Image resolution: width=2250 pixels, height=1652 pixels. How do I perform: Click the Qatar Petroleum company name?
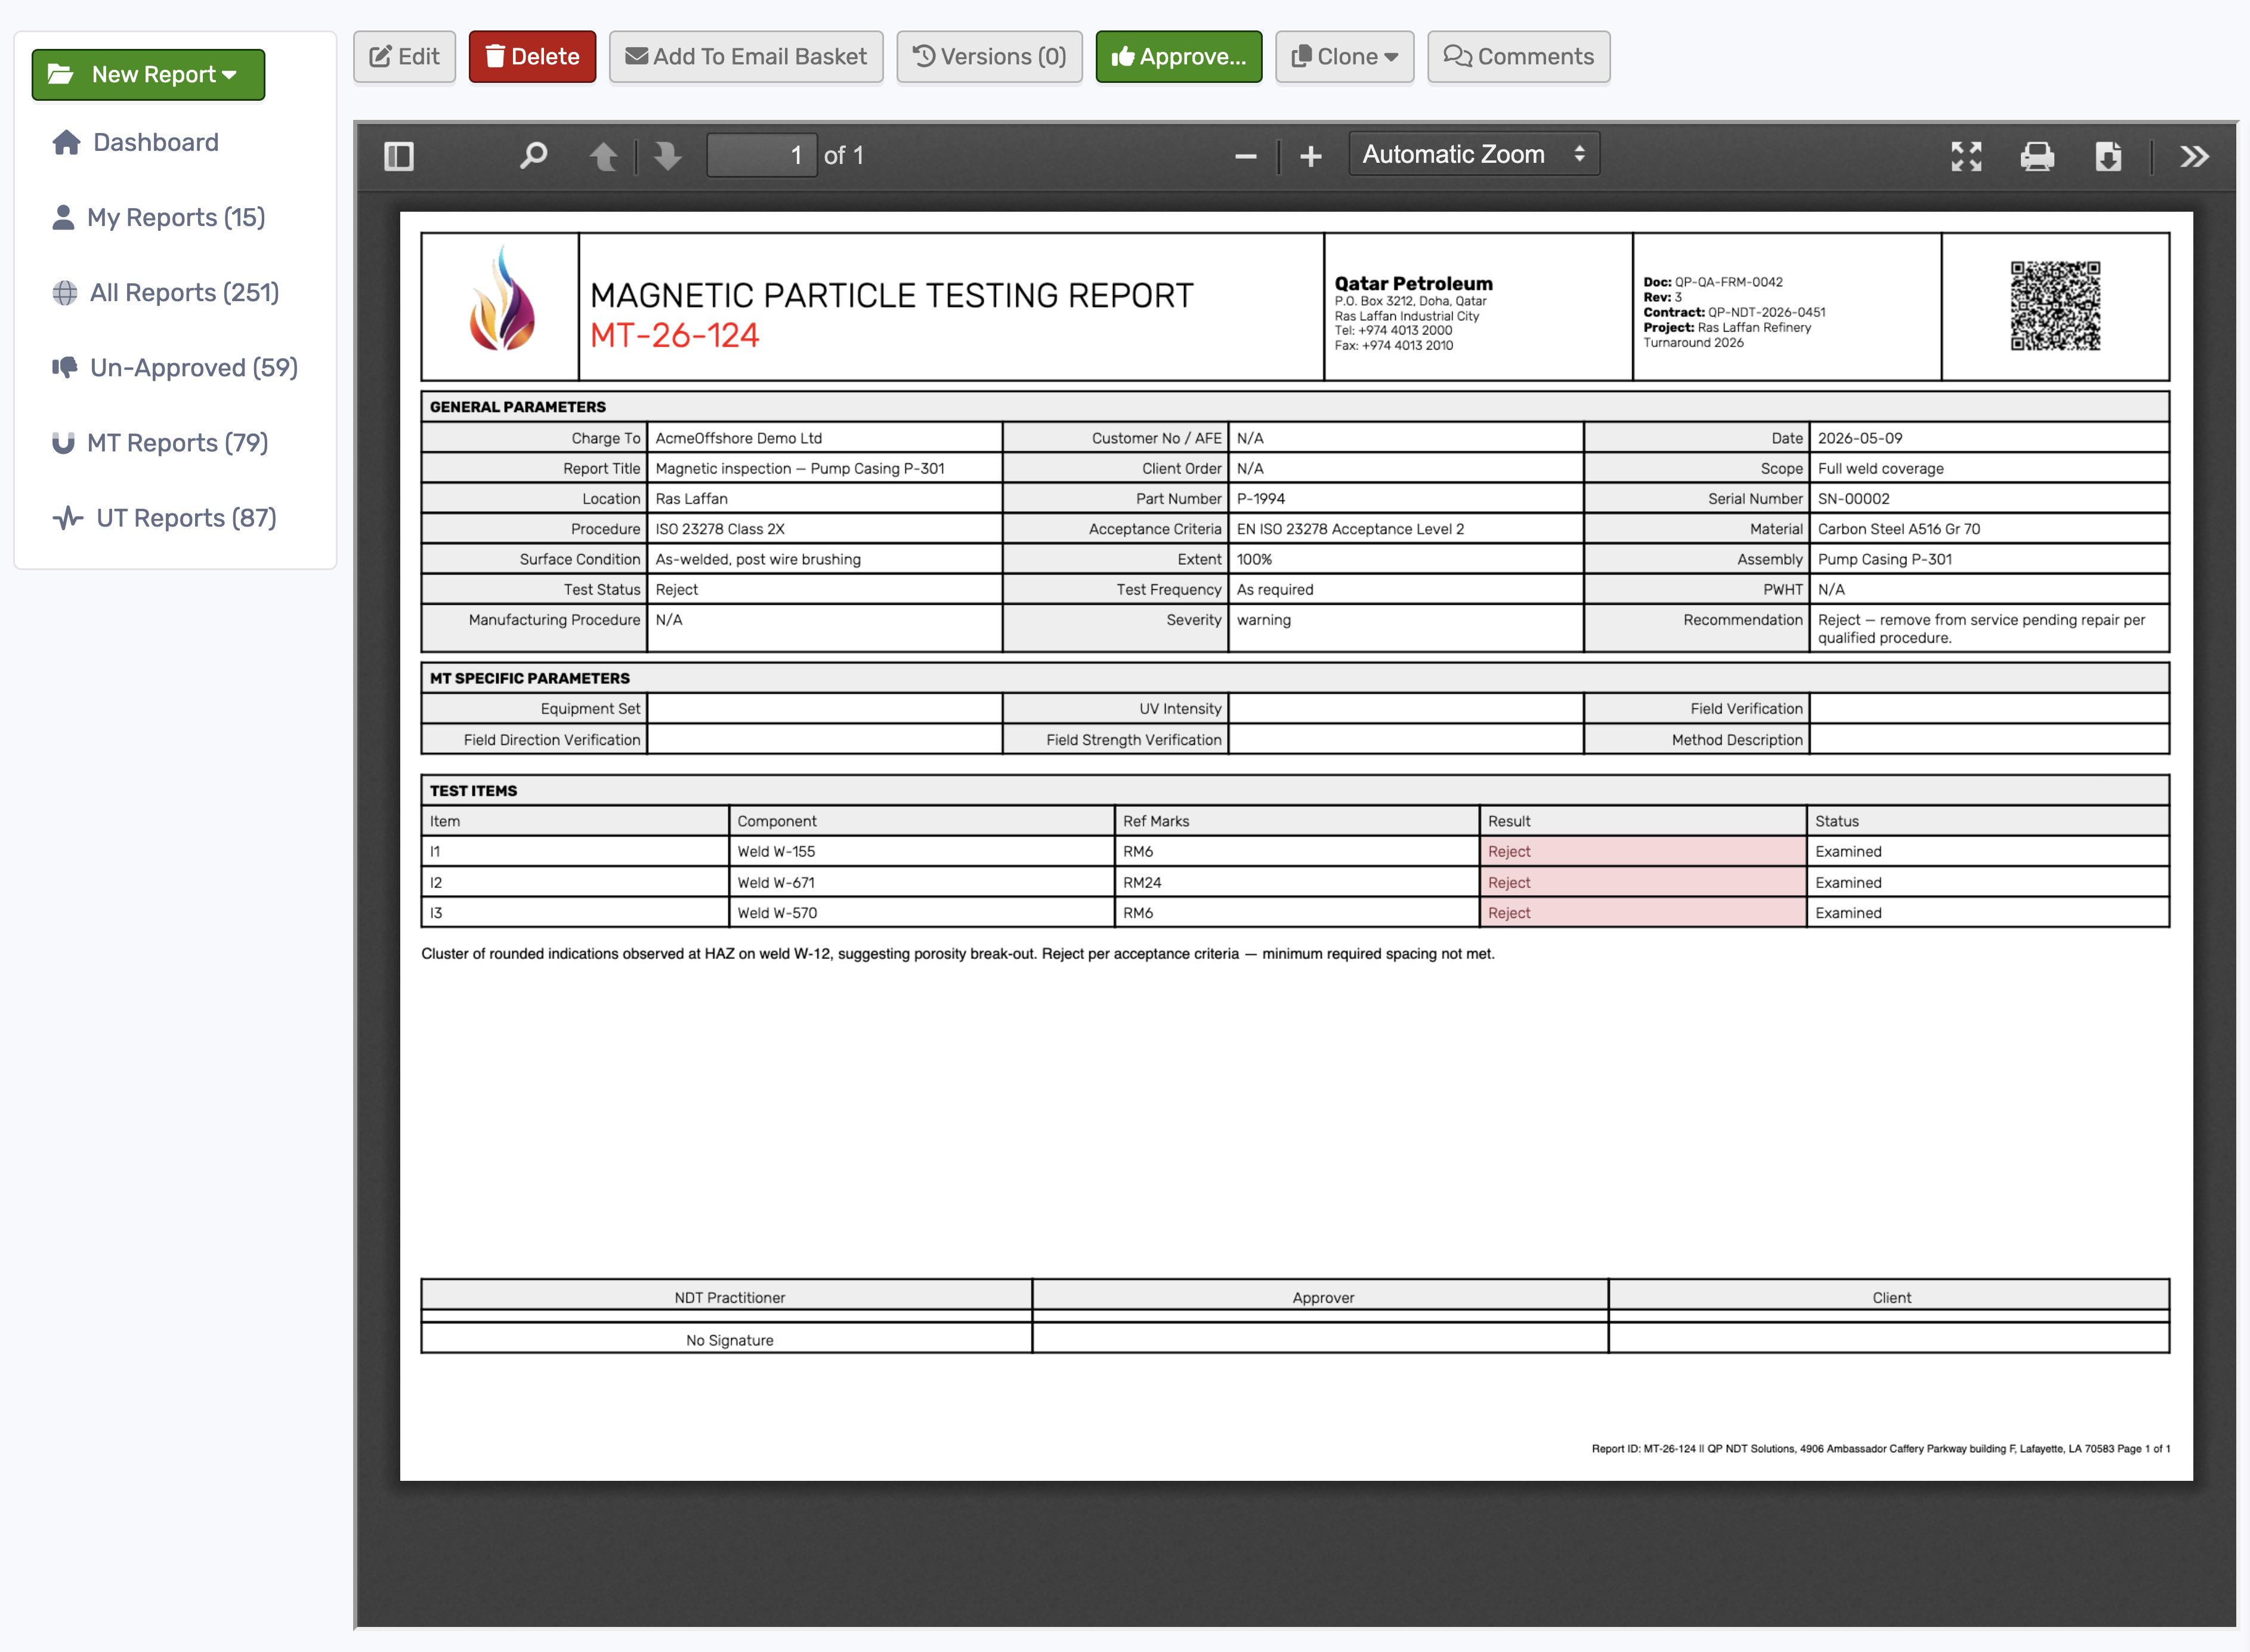click(1413, 283)
